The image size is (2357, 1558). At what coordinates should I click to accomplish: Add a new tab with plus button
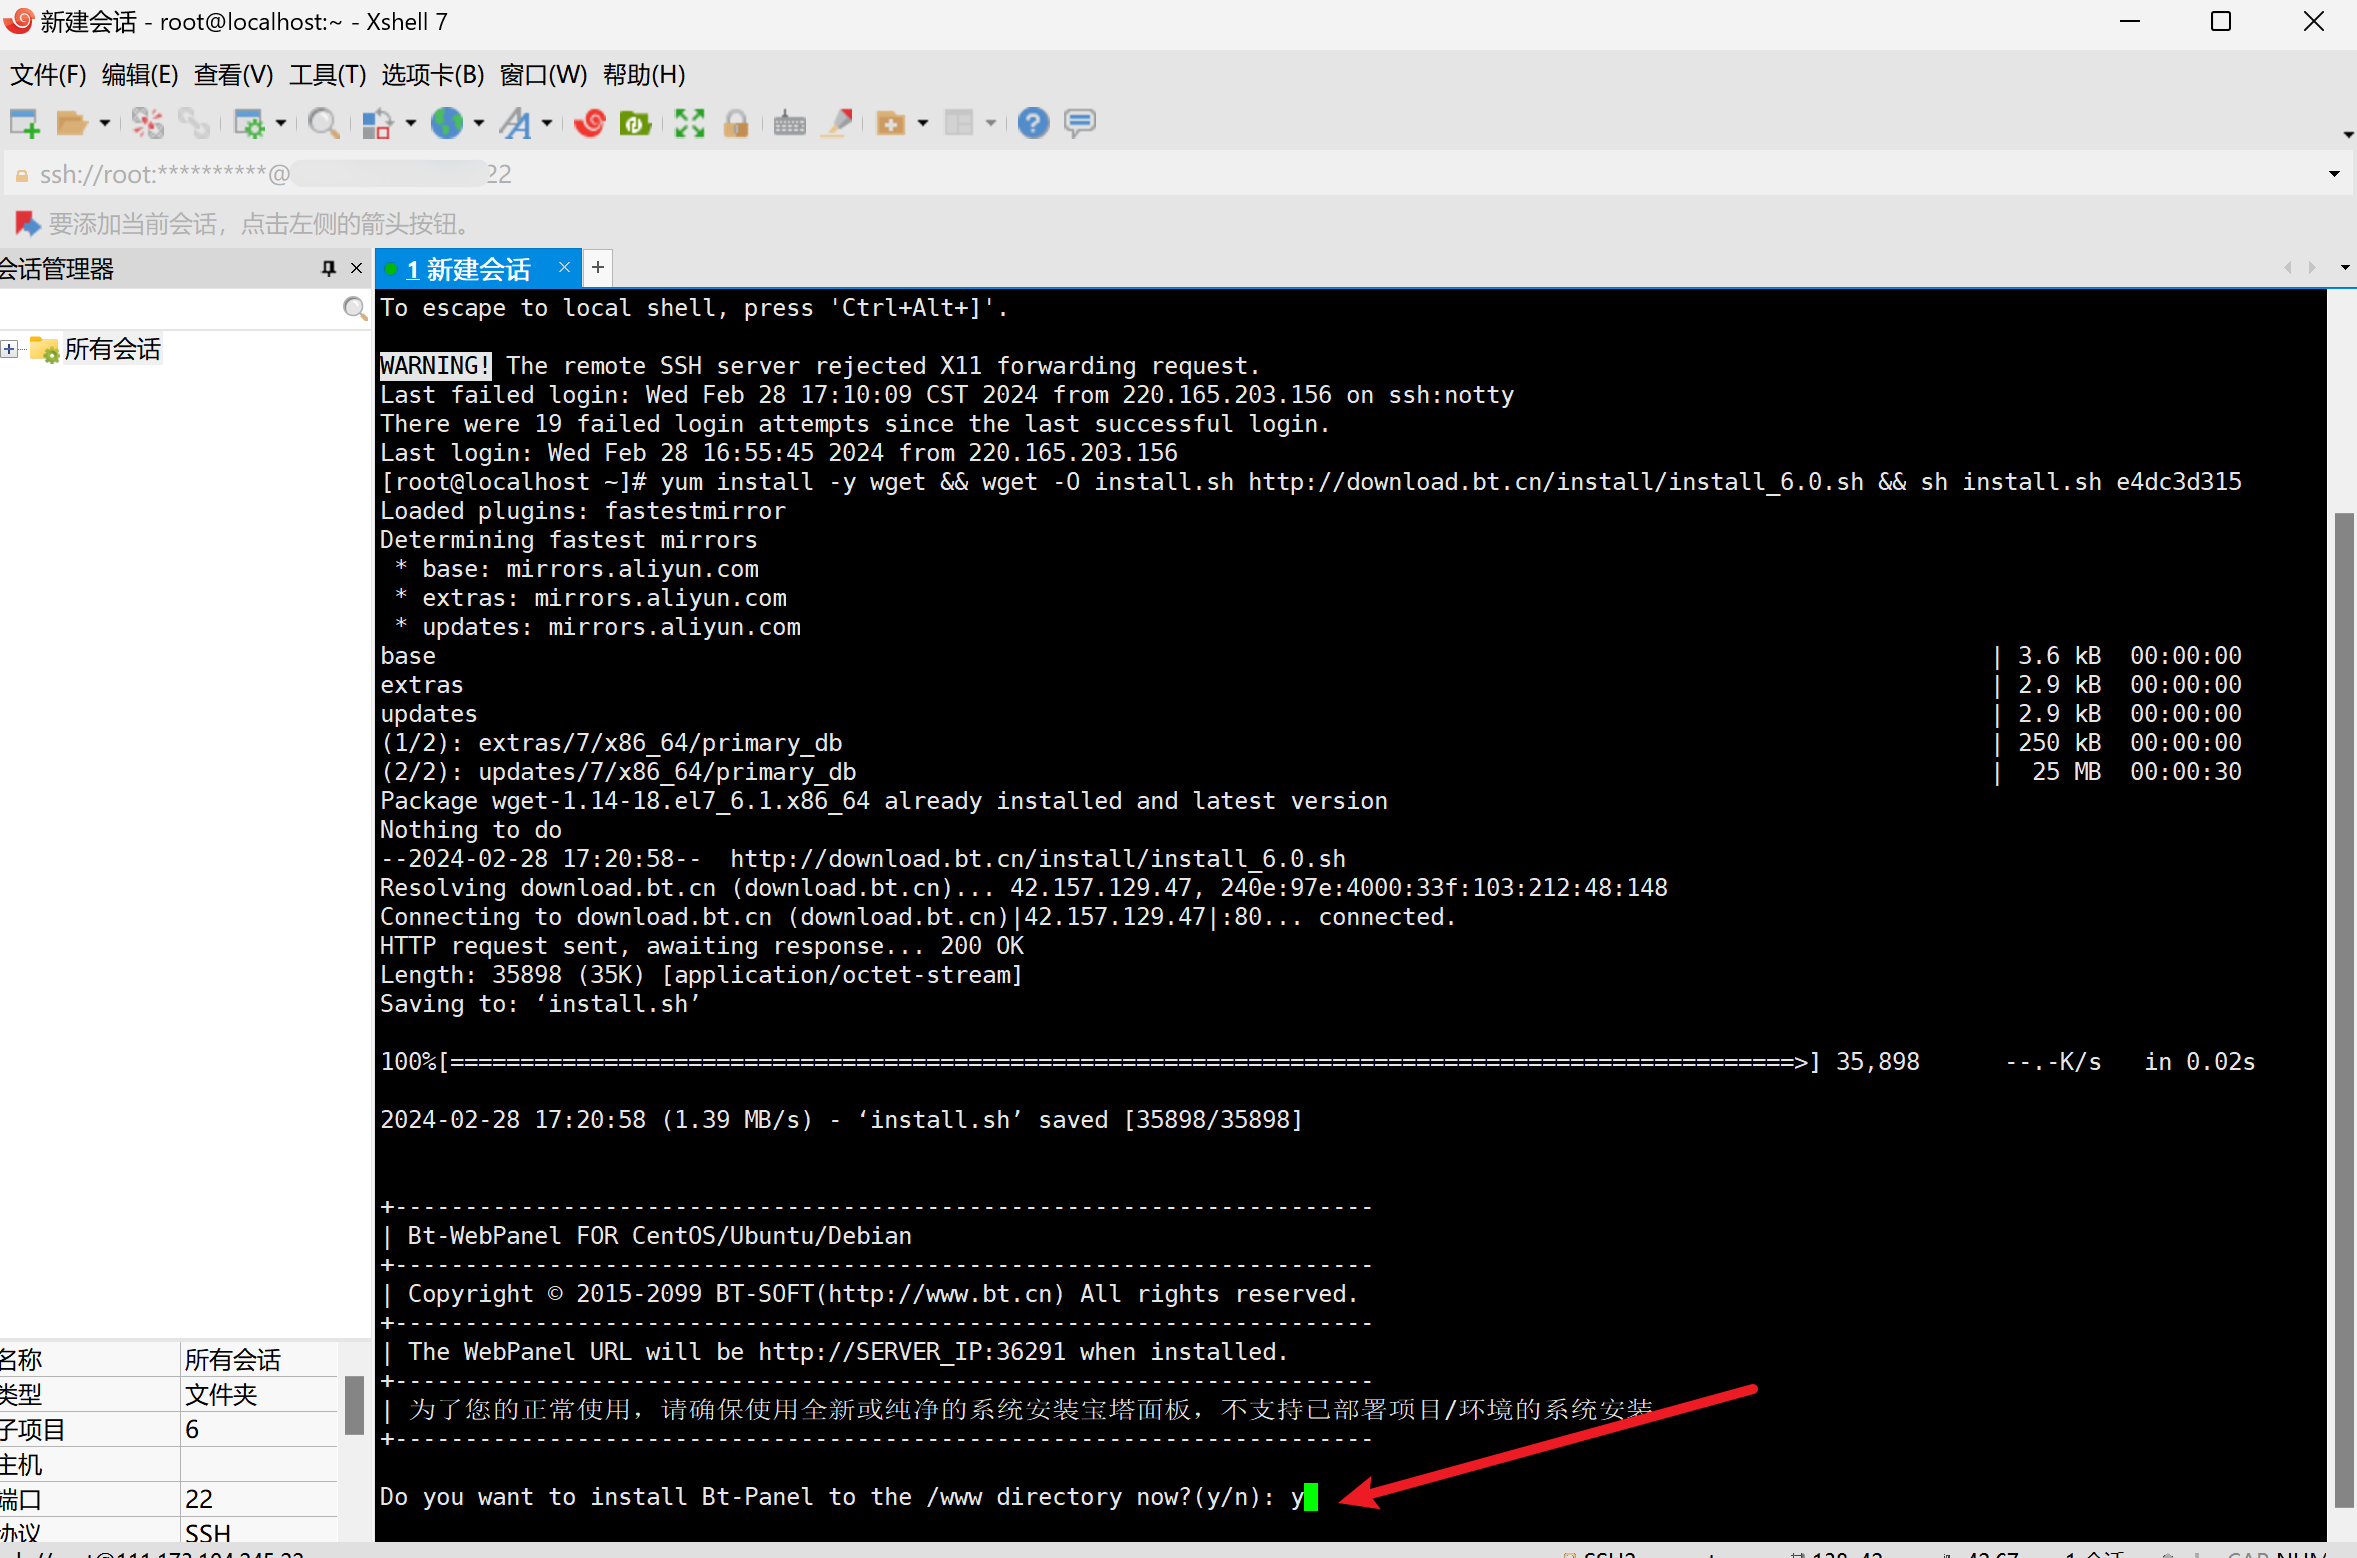(598, 267)
